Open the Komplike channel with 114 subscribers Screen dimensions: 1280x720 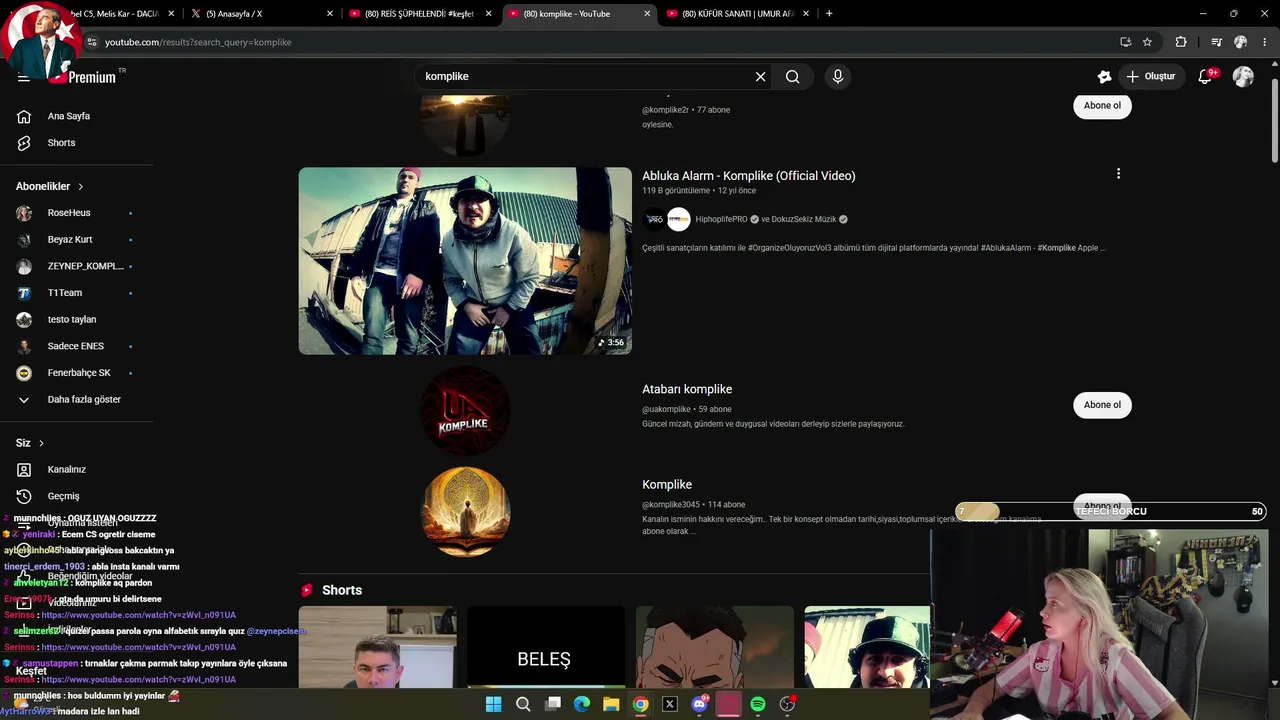[x=667, y=485]
